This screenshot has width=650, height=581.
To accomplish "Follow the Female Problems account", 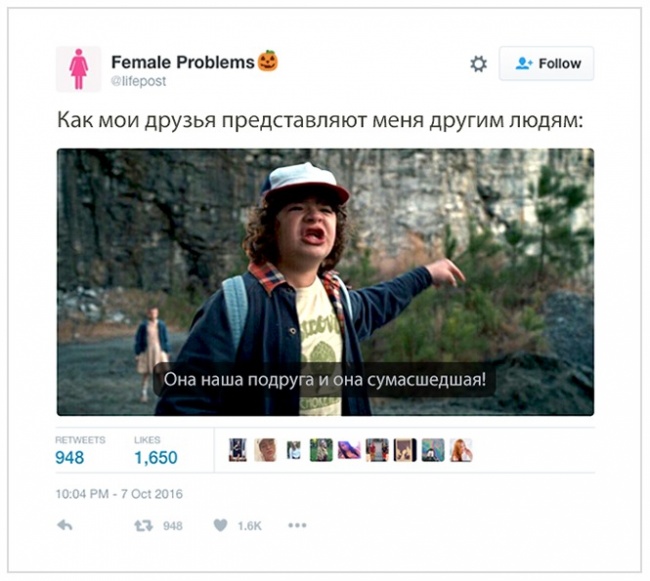I will [546, 63].
